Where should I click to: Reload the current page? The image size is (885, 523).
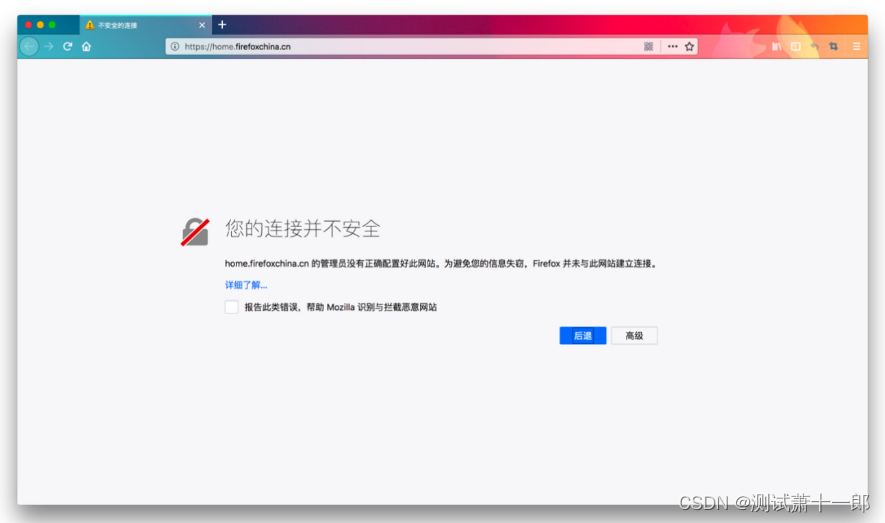point(68,46)
